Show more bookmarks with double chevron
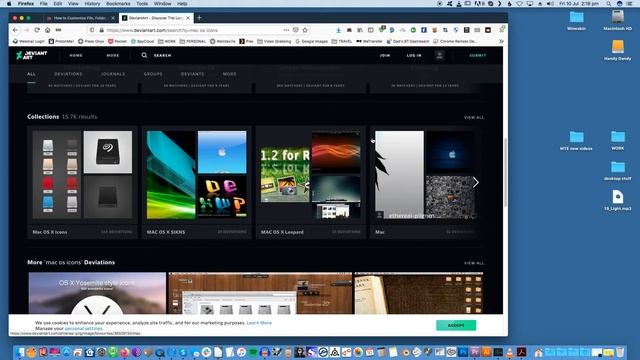Screen dimensions: 640x360 coord(501,41)
